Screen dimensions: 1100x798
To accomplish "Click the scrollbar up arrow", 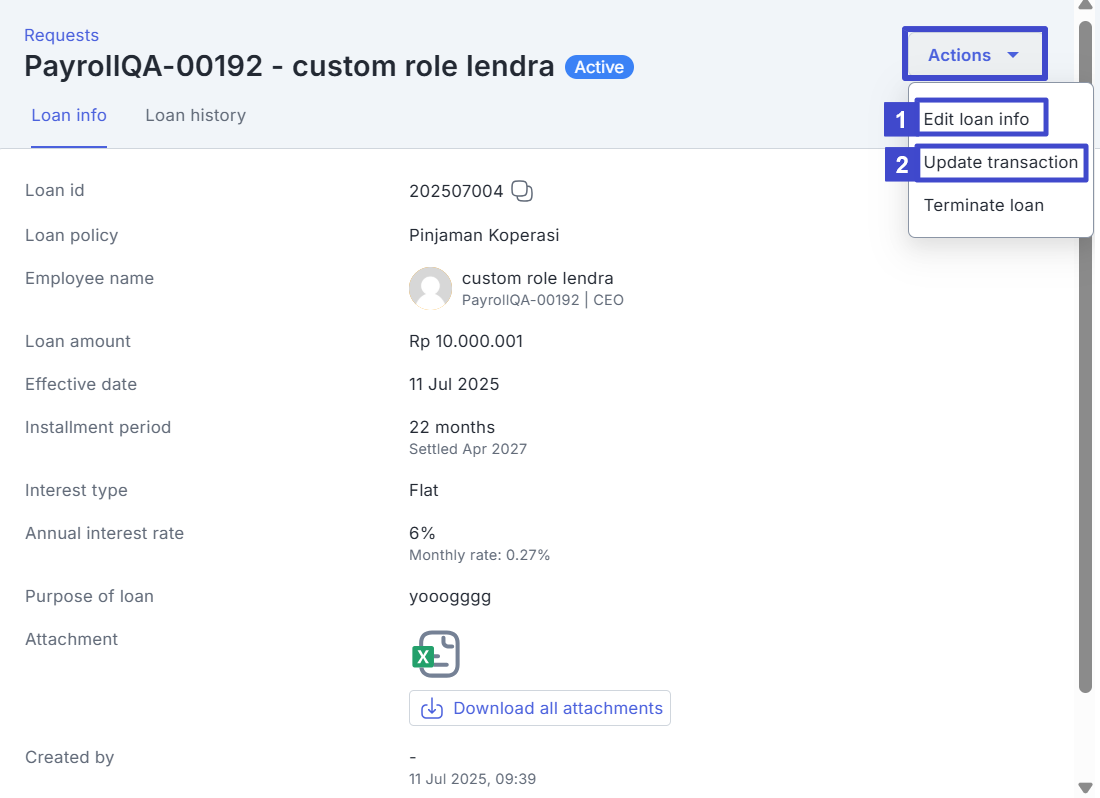I will coord(1085,6).
